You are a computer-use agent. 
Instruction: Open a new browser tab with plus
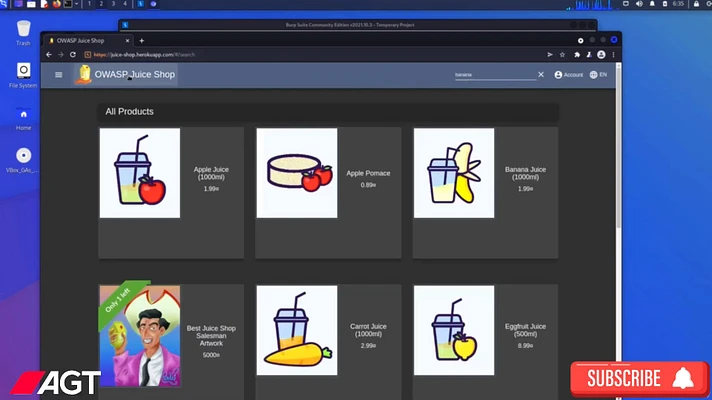pyautogui.click(x=142, y=40)
